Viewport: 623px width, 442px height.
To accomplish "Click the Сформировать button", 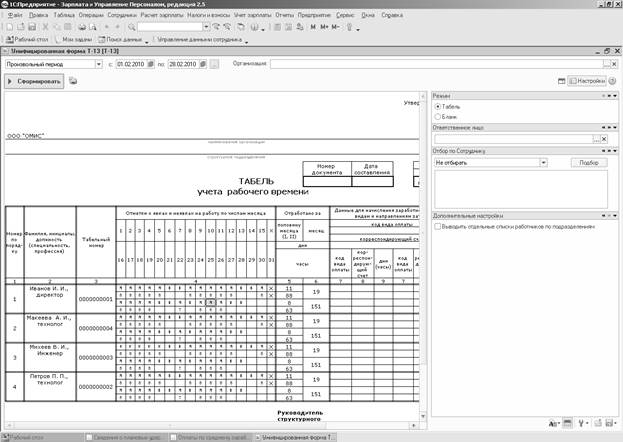I will 34,81.
